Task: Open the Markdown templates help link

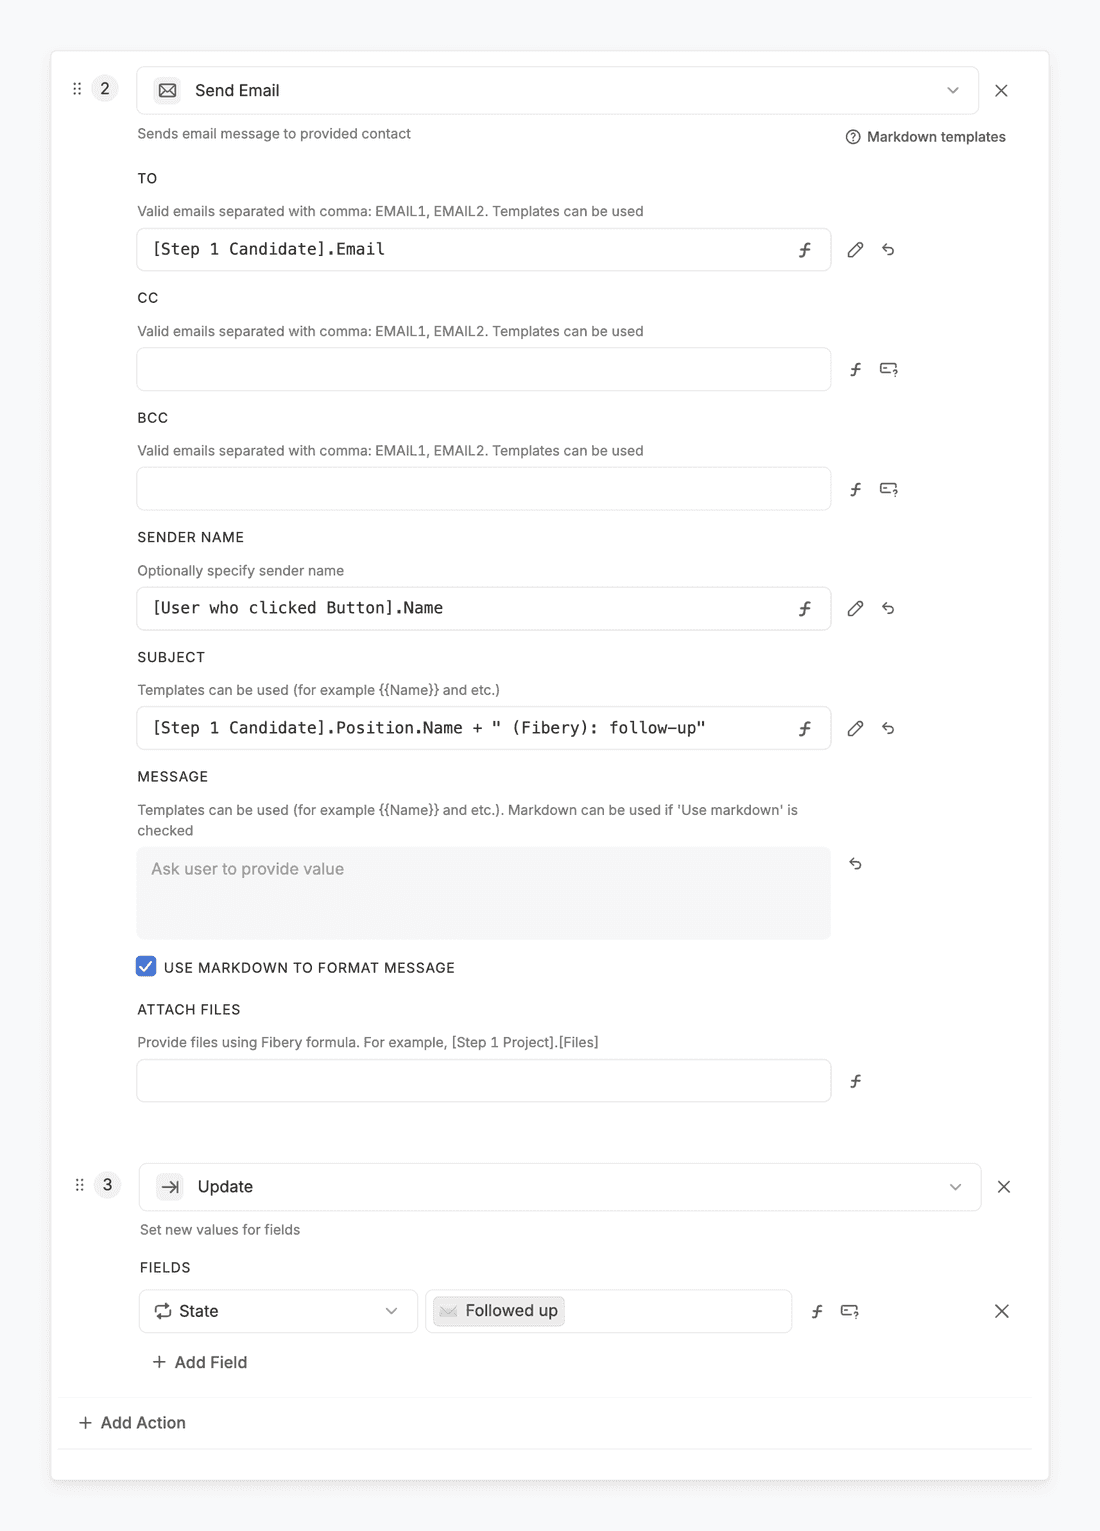Action: [x=925, y=137]
